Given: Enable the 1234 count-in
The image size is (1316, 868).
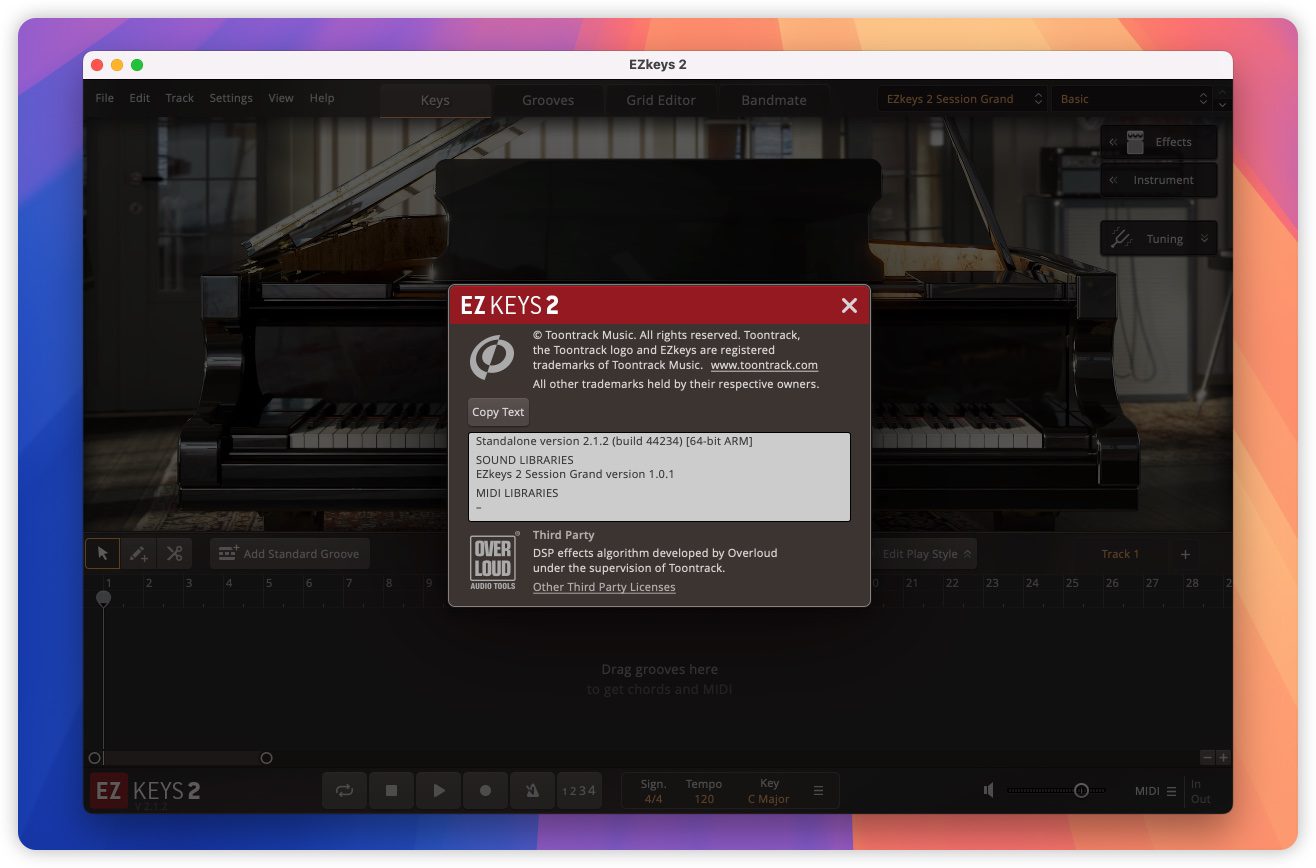Looking at the screenshot, I should [578, 790].
